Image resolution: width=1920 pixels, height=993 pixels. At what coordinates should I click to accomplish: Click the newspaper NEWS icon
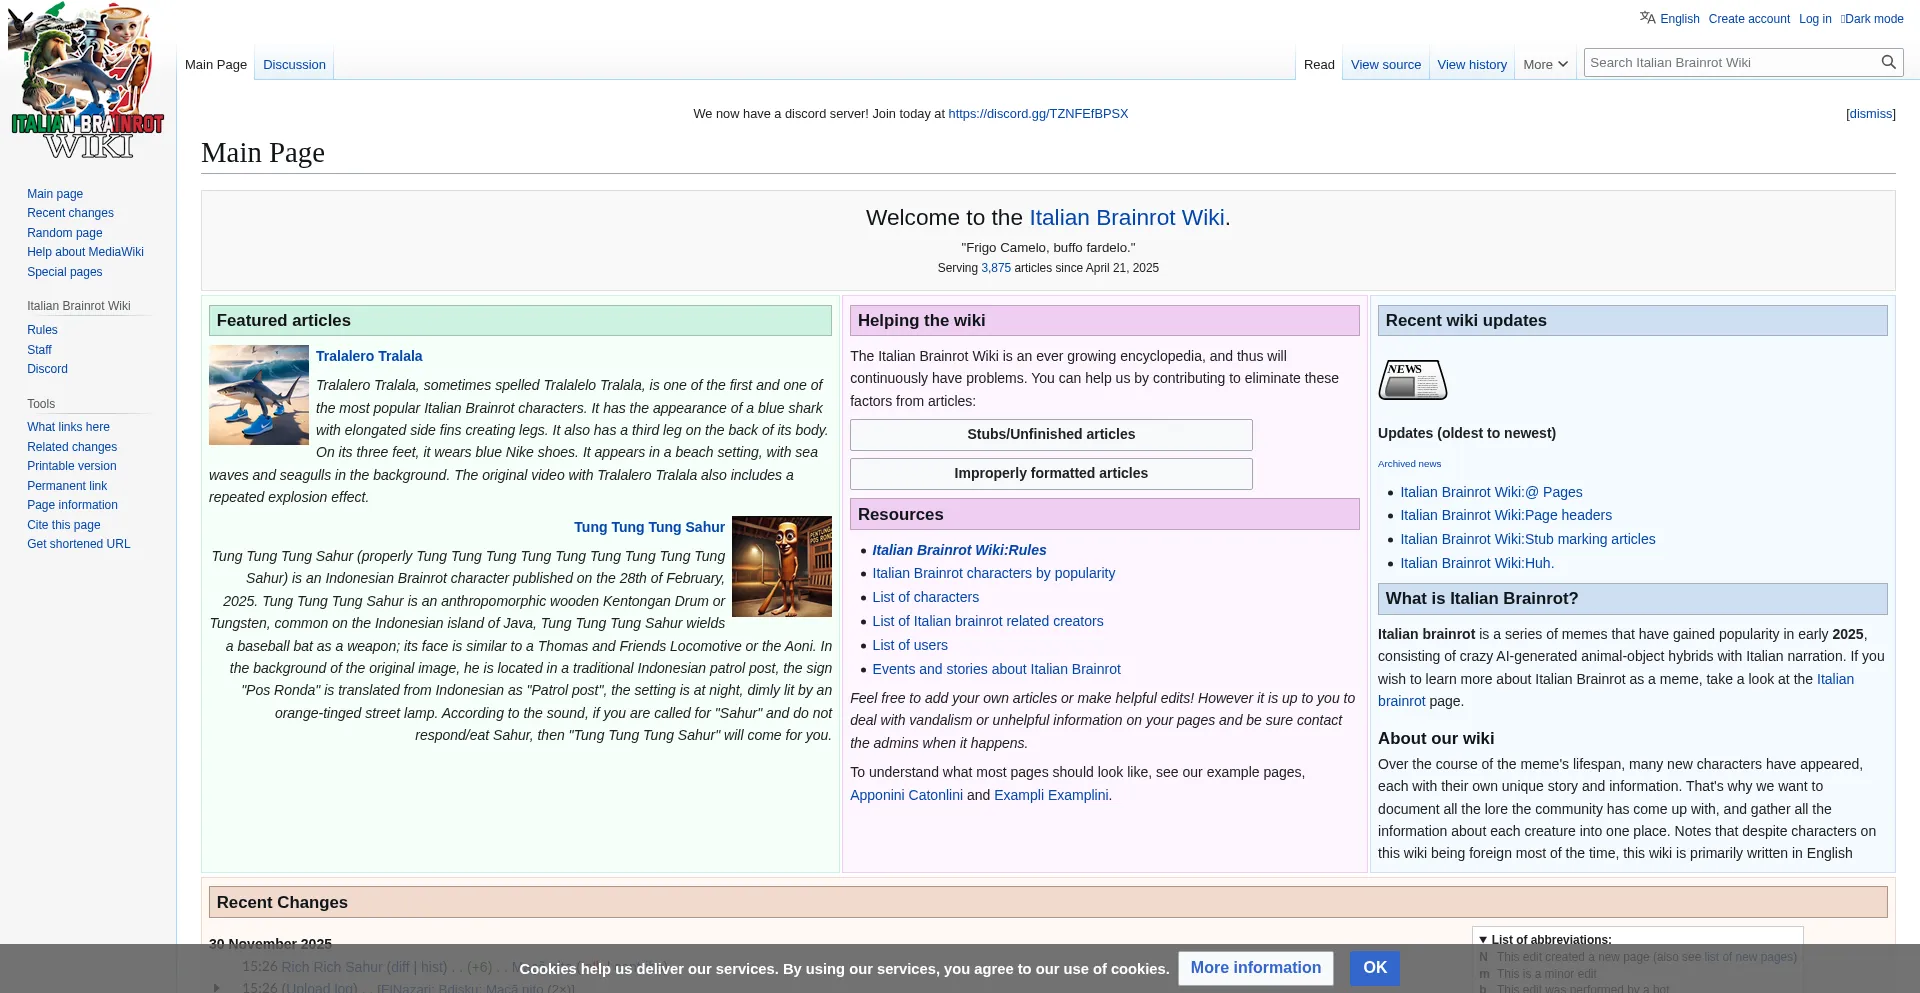(1412, 380)
